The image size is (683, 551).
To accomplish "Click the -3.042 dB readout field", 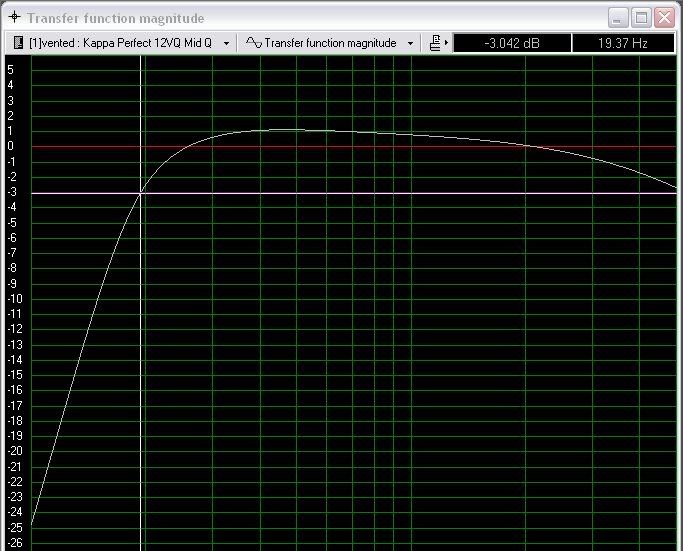I will [512, 43].
